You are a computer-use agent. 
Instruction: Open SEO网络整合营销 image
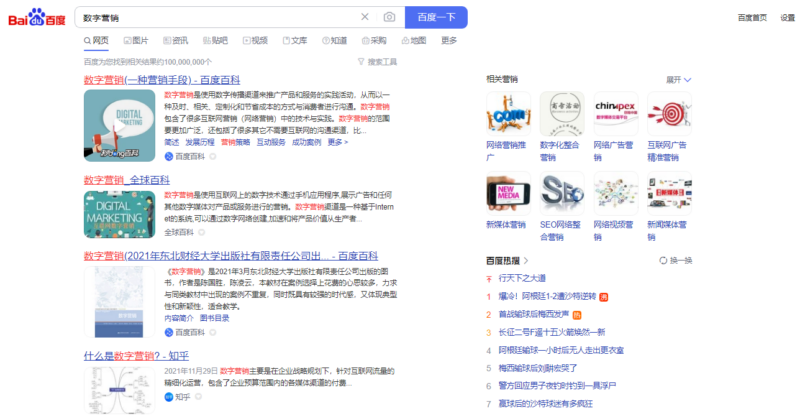click(x=562, y=193)
